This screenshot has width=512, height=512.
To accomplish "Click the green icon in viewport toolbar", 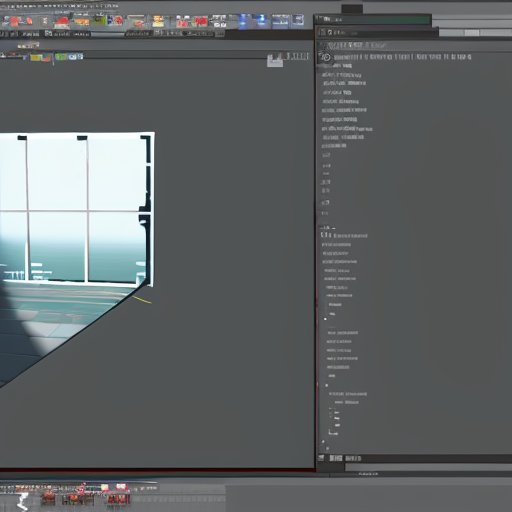I will coord(61,57).
